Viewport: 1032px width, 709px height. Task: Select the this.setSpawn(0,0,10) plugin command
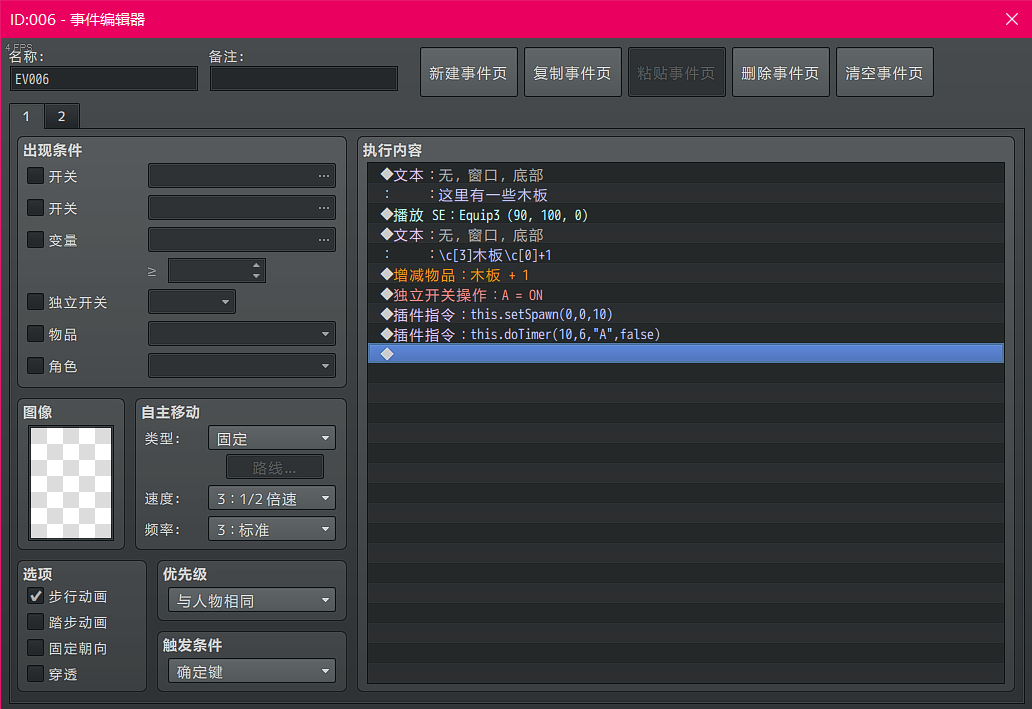tap(686, 314)
